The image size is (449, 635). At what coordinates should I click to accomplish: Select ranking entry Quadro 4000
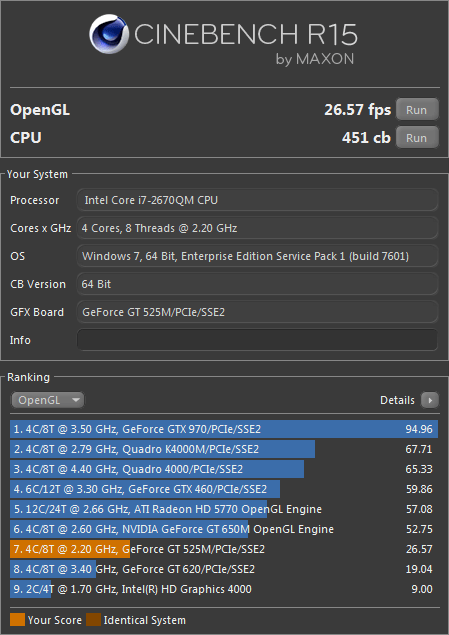click(224, 469)
